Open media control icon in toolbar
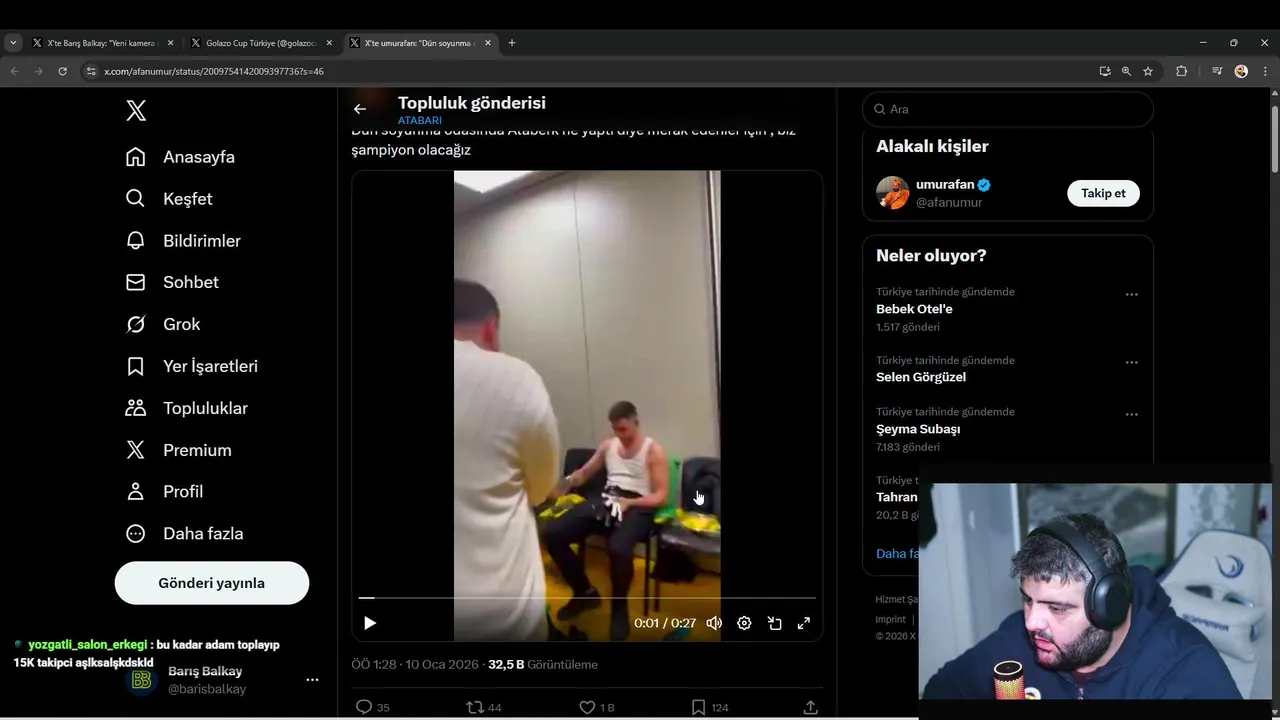The height and width of the screenshot is (720, 1280). (x=1217, y=71)
